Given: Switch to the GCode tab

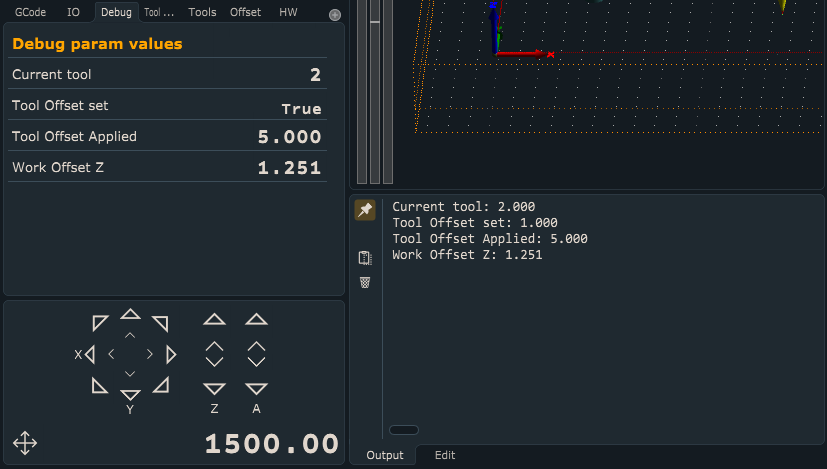Looking at the screenshot, I should pyautogui.click(x=31, y=12).
